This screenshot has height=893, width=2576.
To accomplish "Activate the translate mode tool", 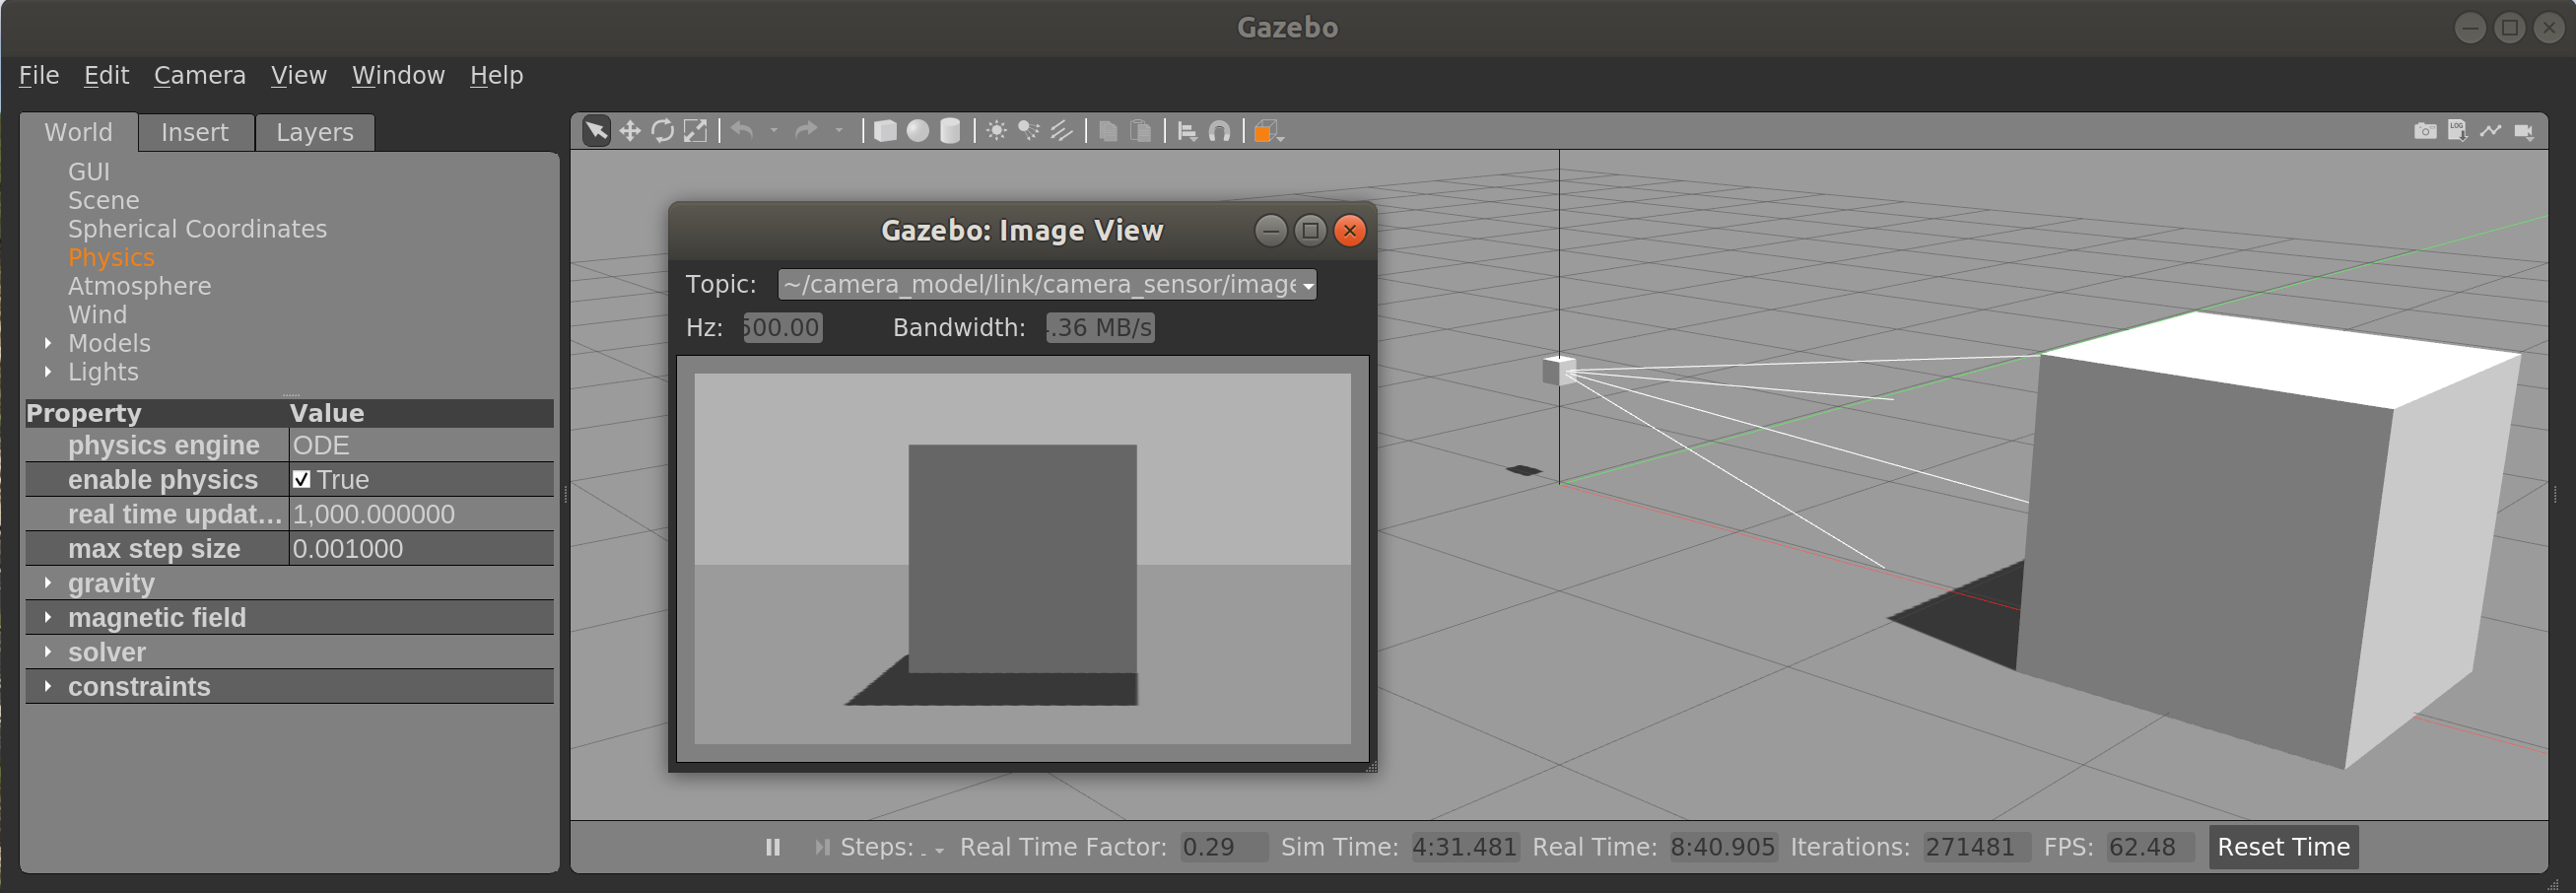I will coord(630,131).
